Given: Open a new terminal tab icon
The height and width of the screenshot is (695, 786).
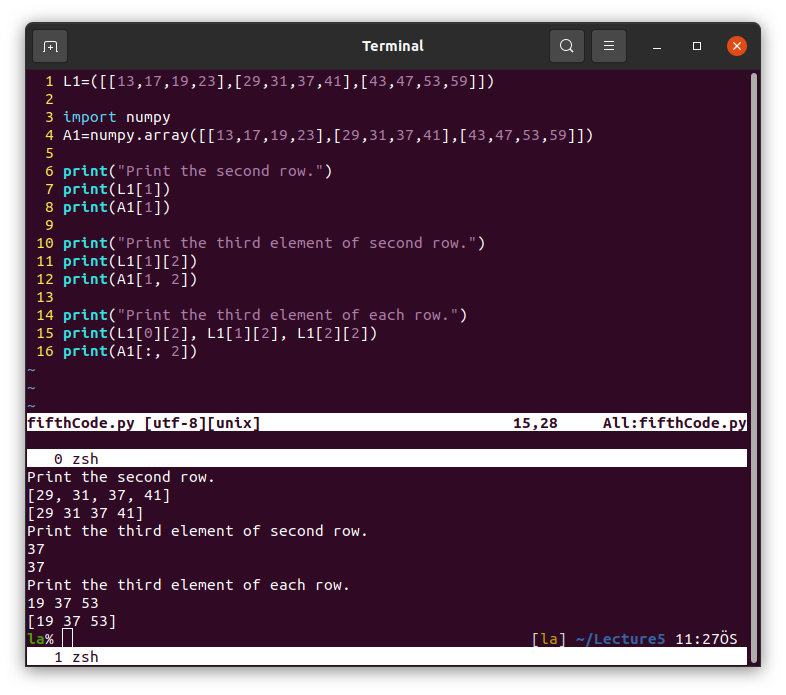Looking at the screenshot, I should [50, 46].
